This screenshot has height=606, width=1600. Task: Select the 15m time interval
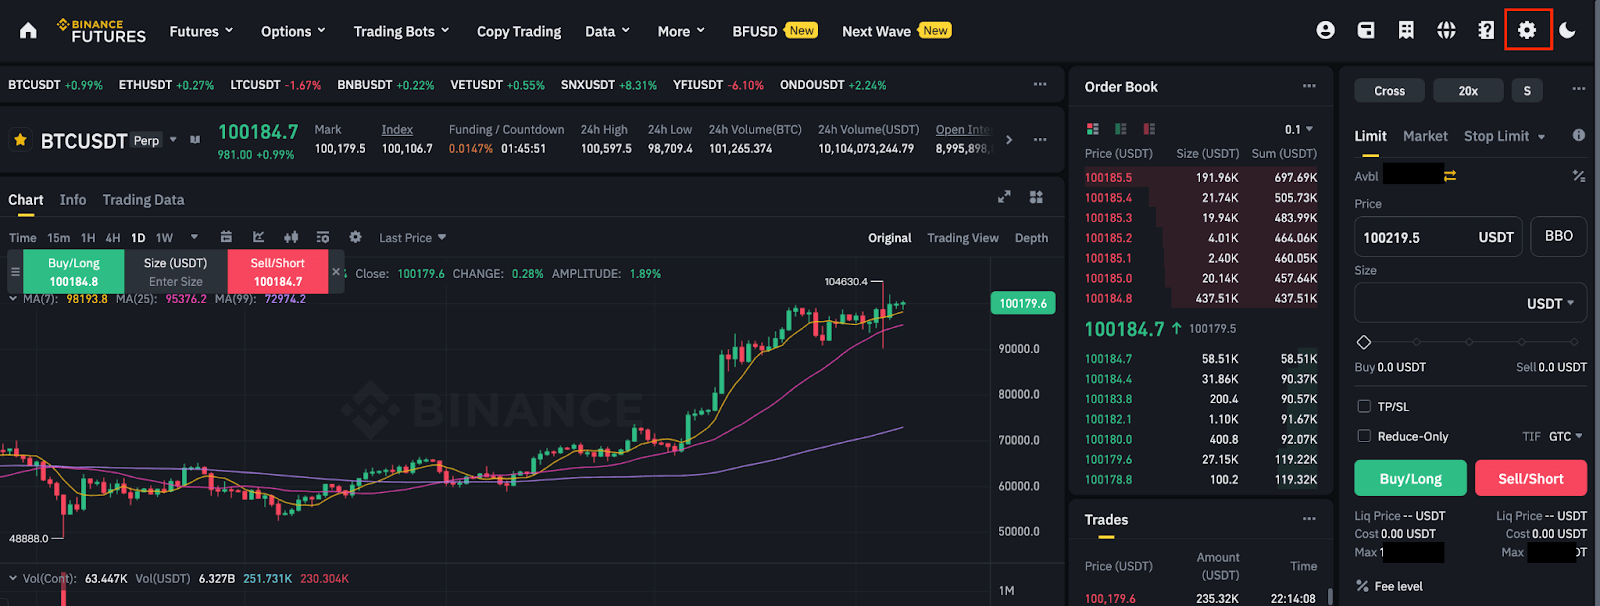[x=59, y=238]
